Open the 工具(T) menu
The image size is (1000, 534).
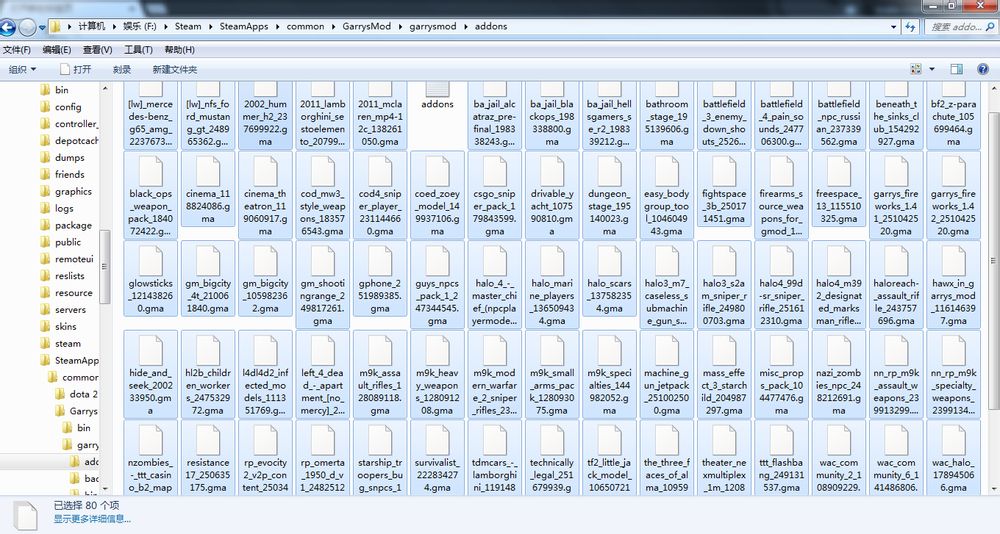138,50
